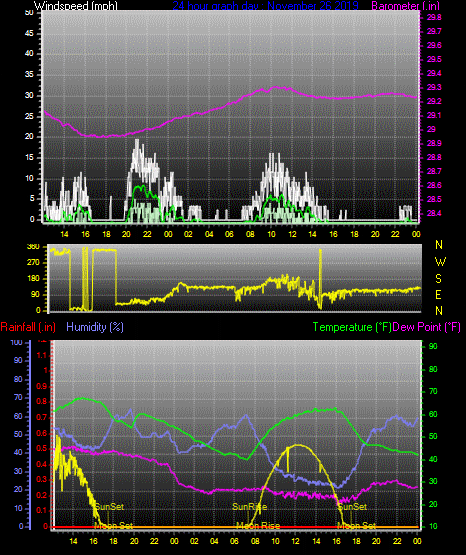Screen dimensions: 466x555
Task: Click the "SunSet" label left of SunRise
Action: click(x=109, y=507)
